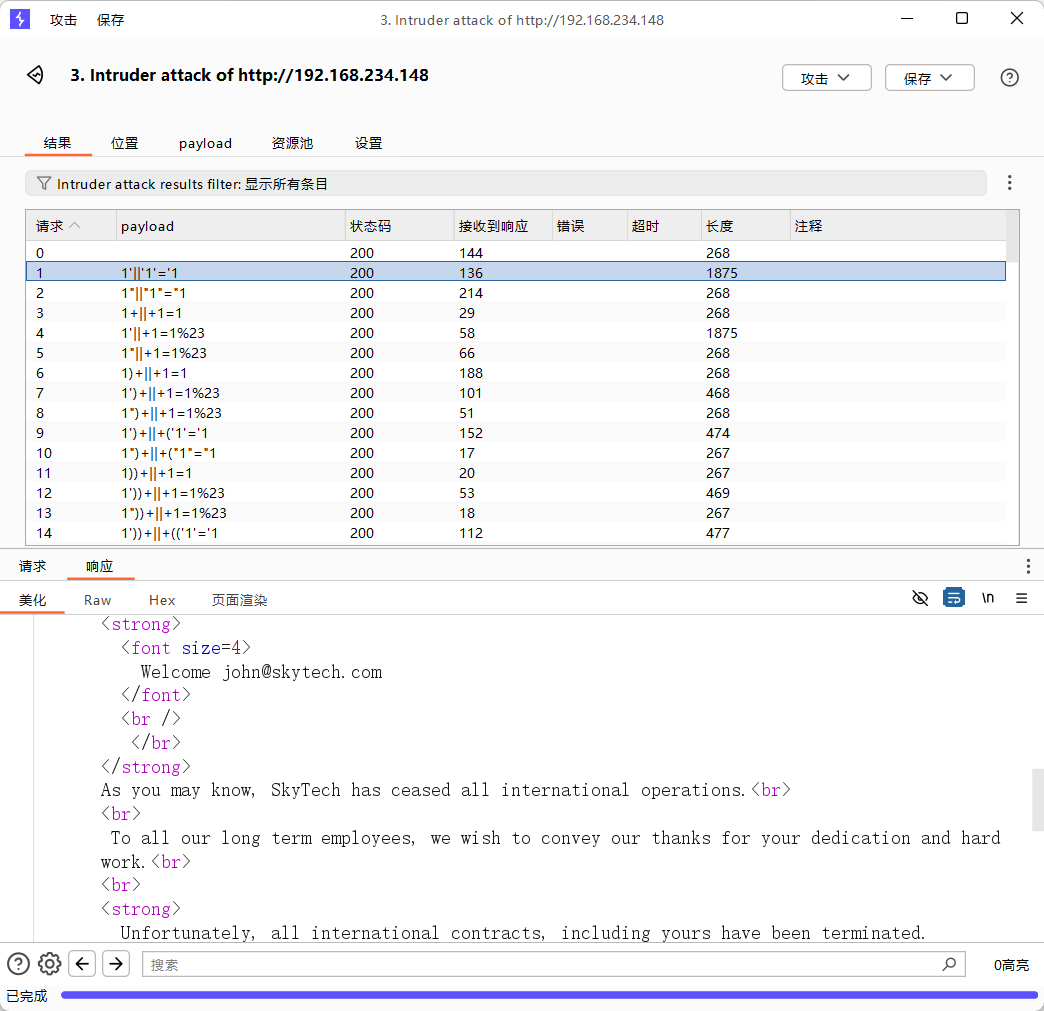Screen dimensions: 1044x1011
Task: Select row with payload 1'))+||+1=1%23
Action: 516,492
